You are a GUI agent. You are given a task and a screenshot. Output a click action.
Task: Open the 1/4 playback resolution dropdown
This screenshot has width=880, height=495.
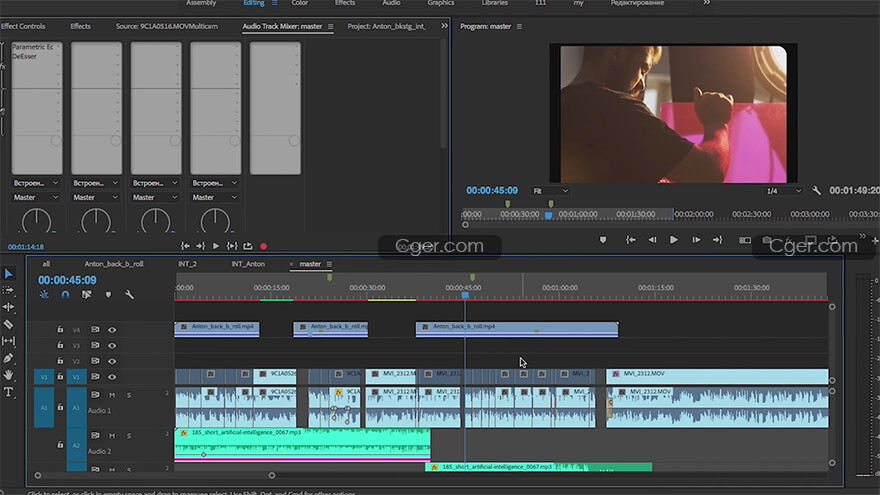783,191
